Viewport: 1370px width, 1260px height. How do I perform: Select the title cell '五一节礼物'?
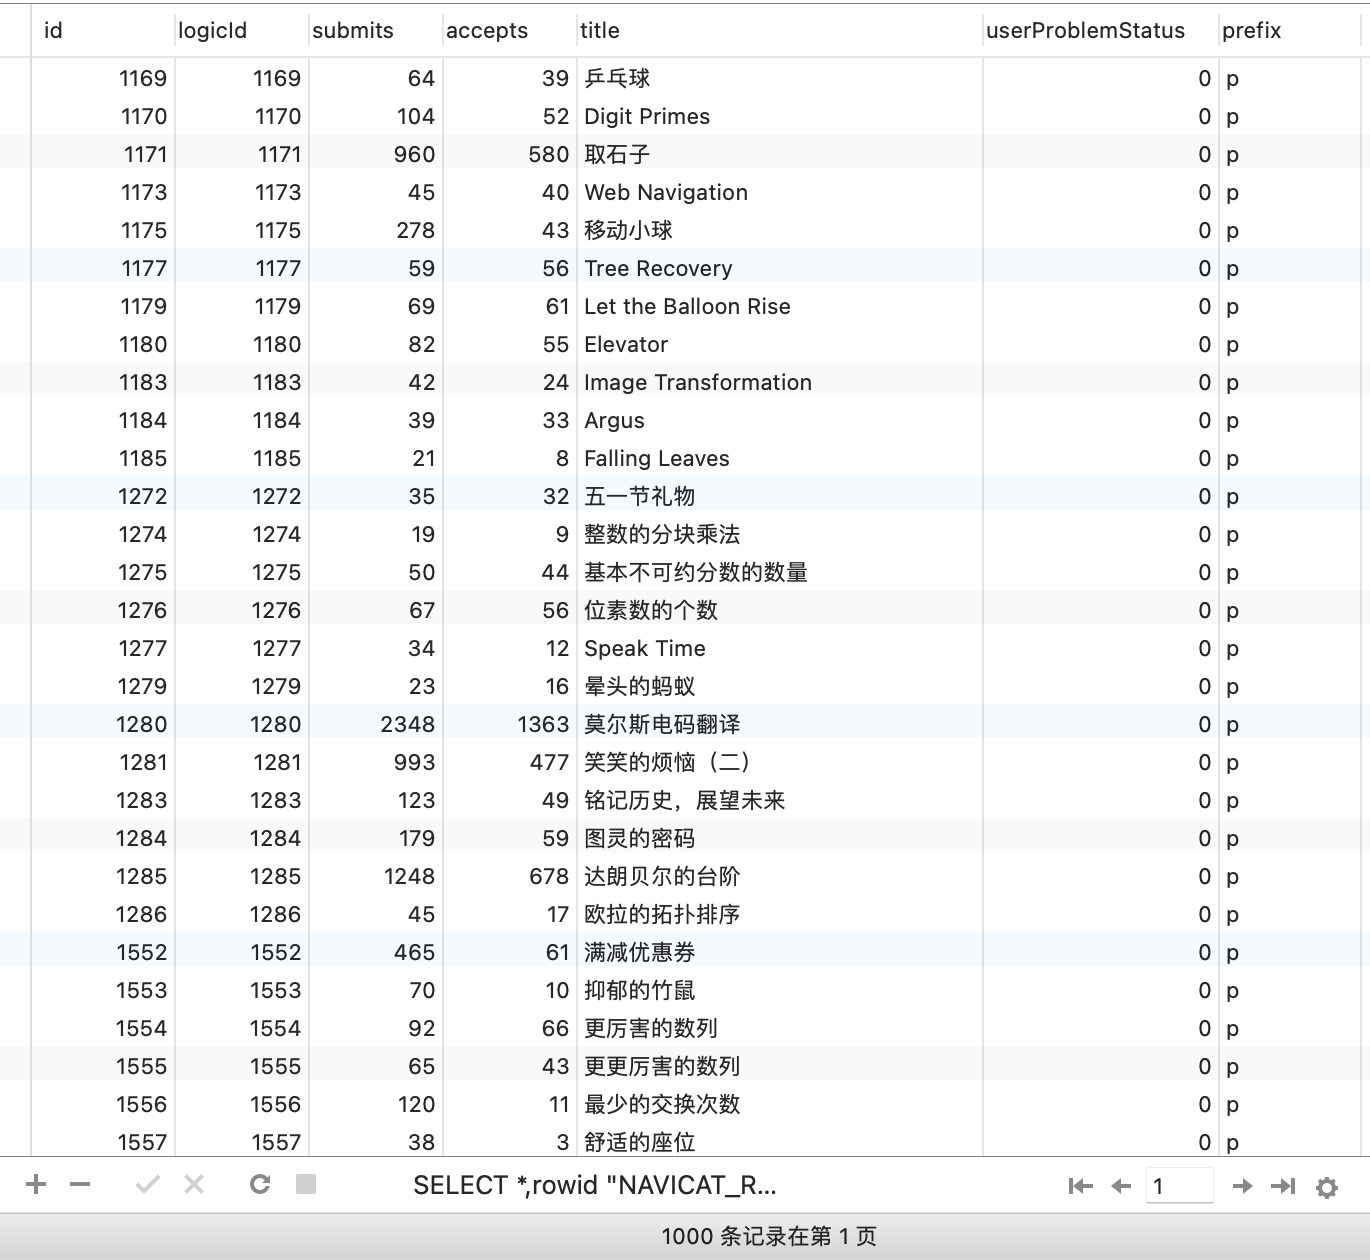780,497
